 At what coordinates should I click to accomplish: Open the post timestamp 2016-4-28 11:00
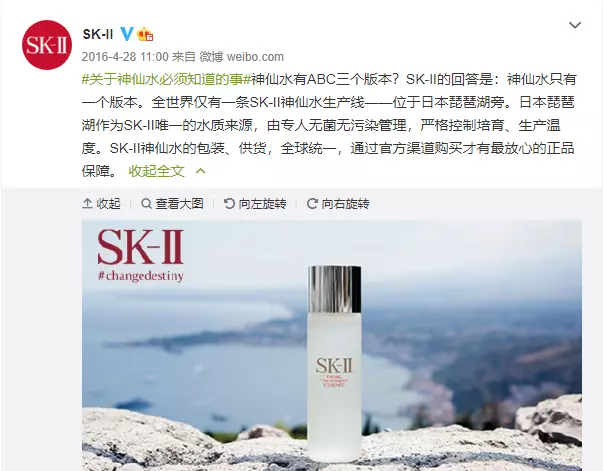125,57
